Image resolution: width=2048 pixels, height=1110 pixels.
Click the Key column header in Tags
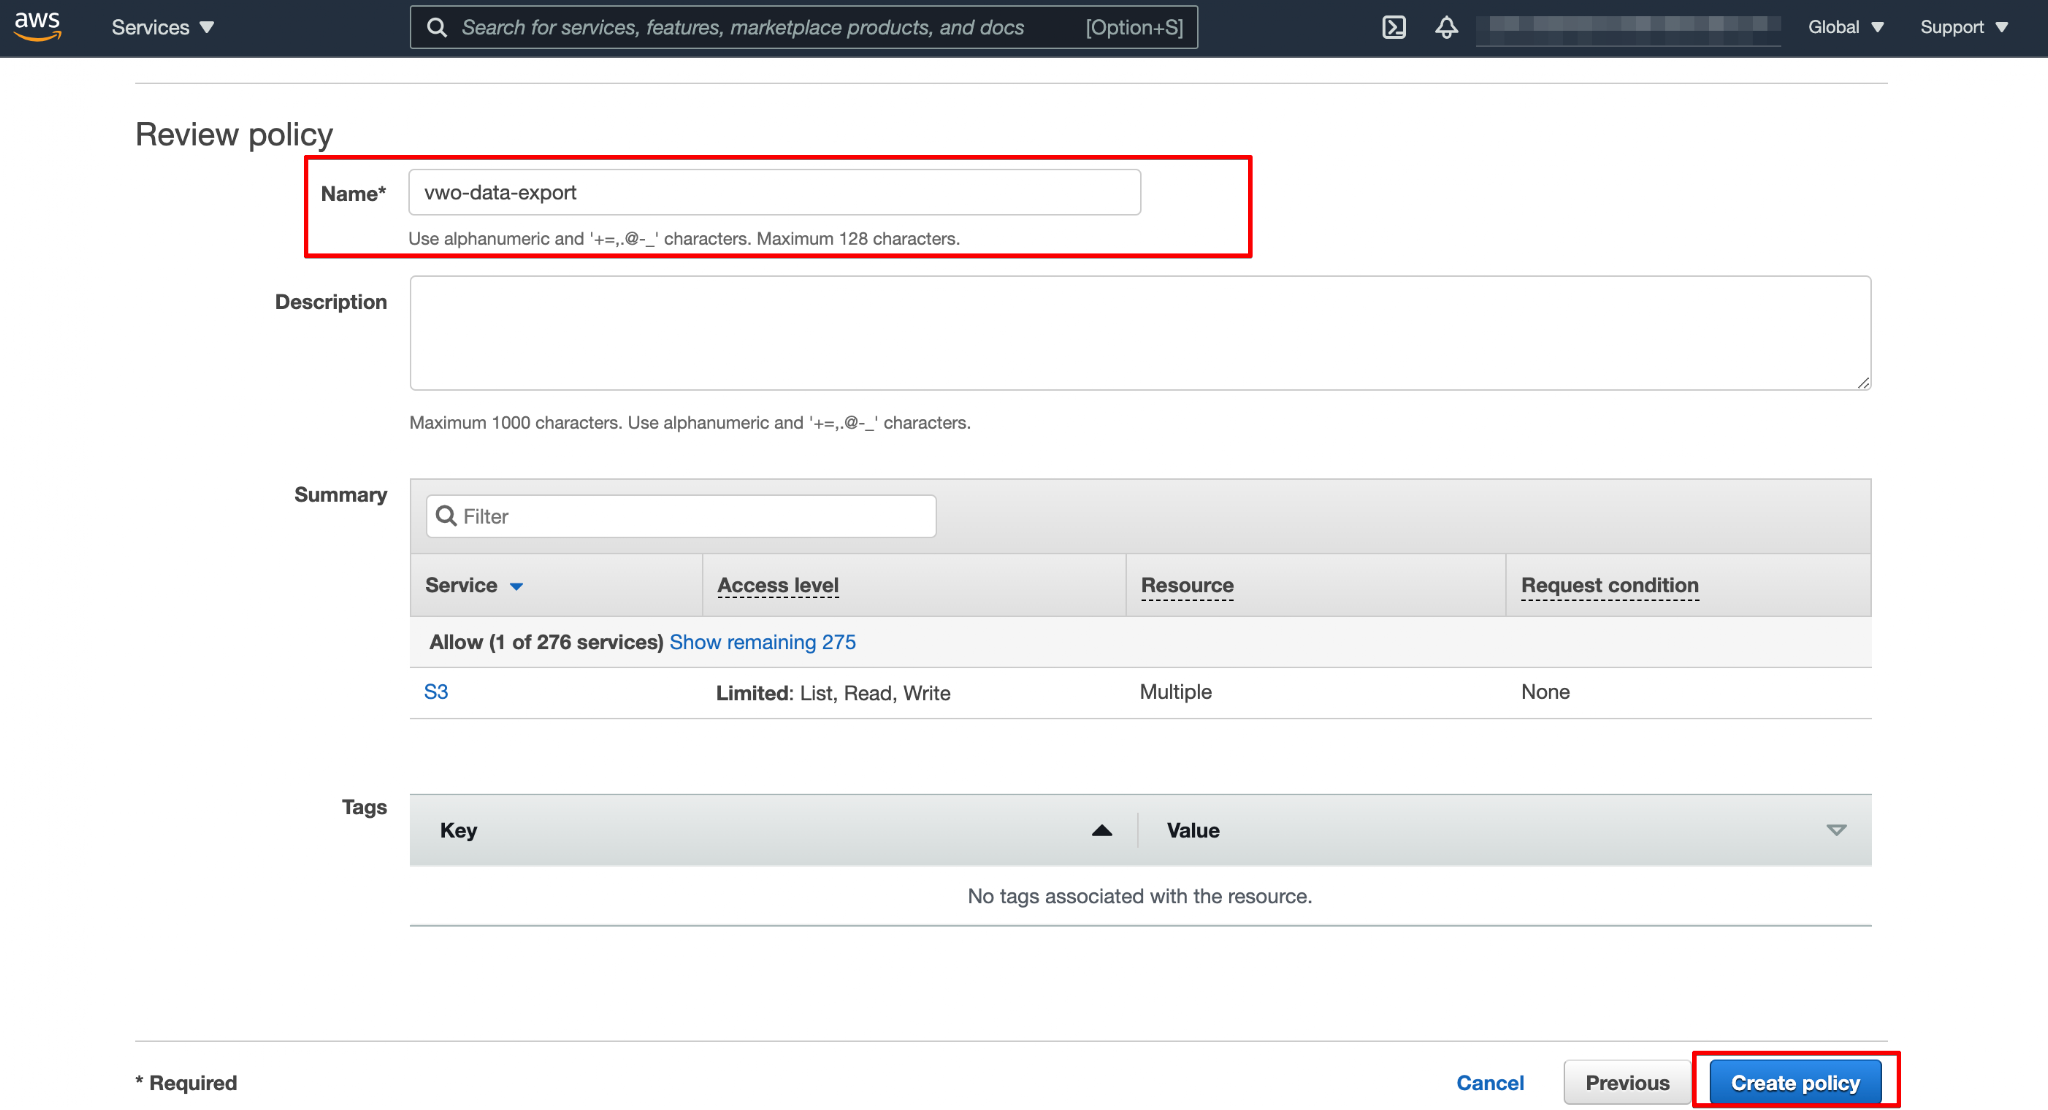pyautogui.click(x=458, y=830)
